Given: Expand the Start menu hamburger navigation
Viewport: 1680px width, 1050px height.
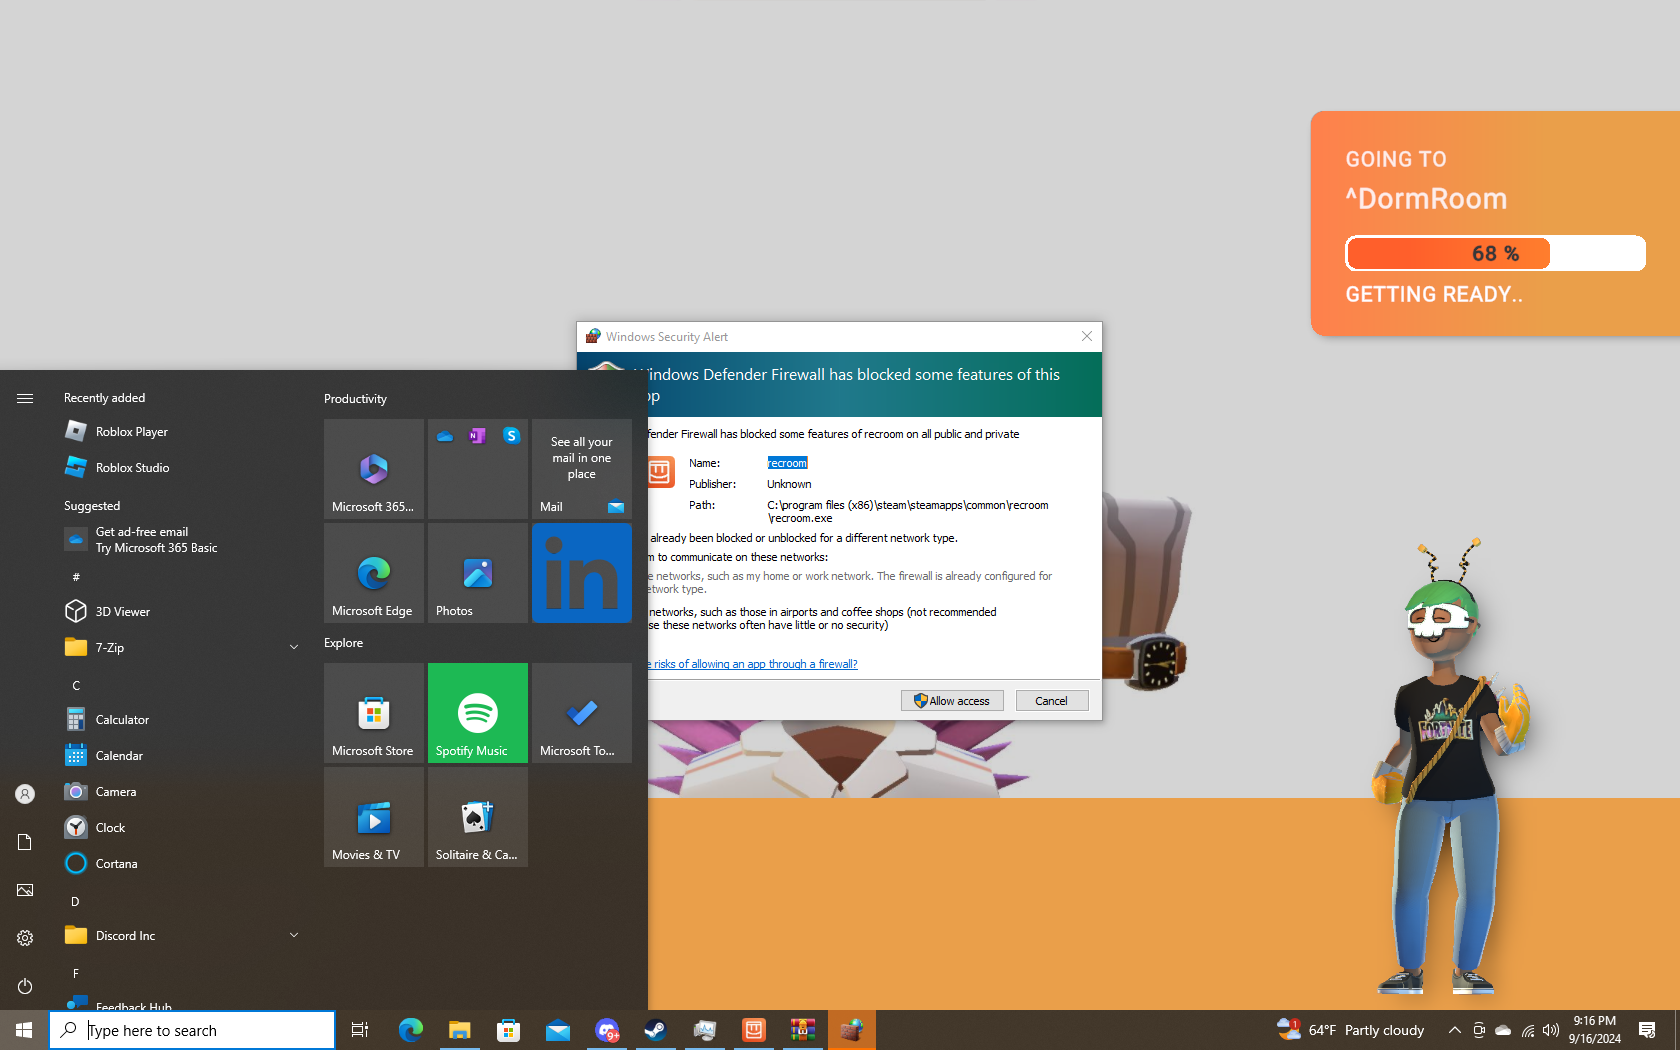Looking at the screenshot, I should (x=25, y=398).
